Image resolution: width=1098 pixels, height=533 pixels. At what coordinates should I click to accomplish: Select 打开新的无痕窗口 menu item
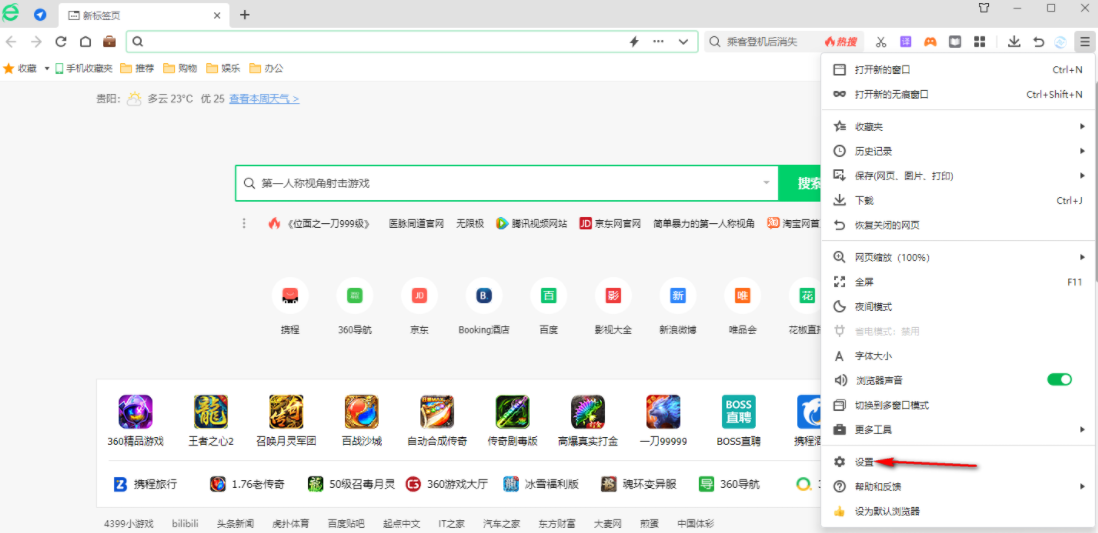coord(959,94)
